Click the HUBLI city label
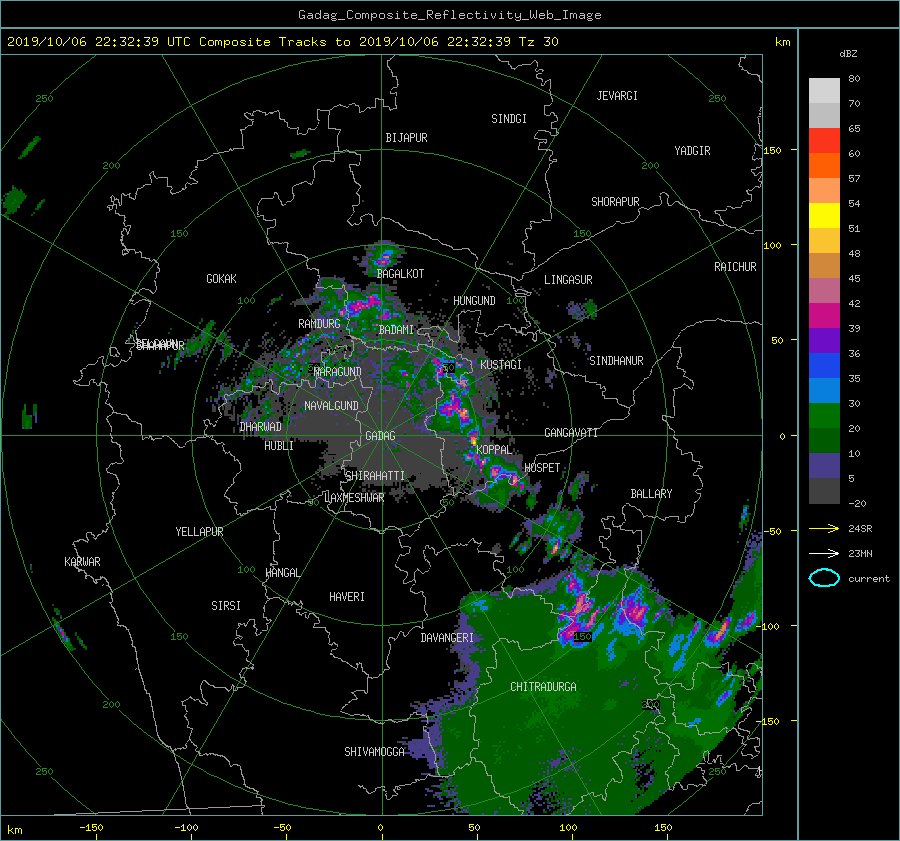The image size is (900, 841). pyautogui.click(x=278, y=445)
